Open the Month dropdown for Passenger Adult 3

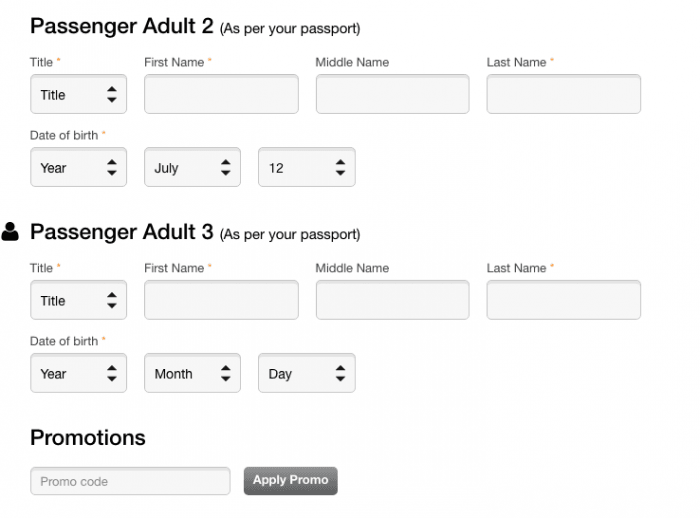192,374
